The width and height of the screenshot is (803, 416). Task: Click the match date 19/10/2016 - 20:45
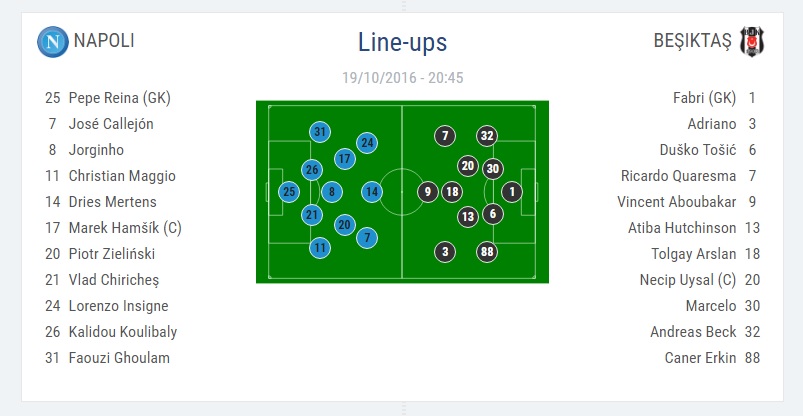coord(403,78)
